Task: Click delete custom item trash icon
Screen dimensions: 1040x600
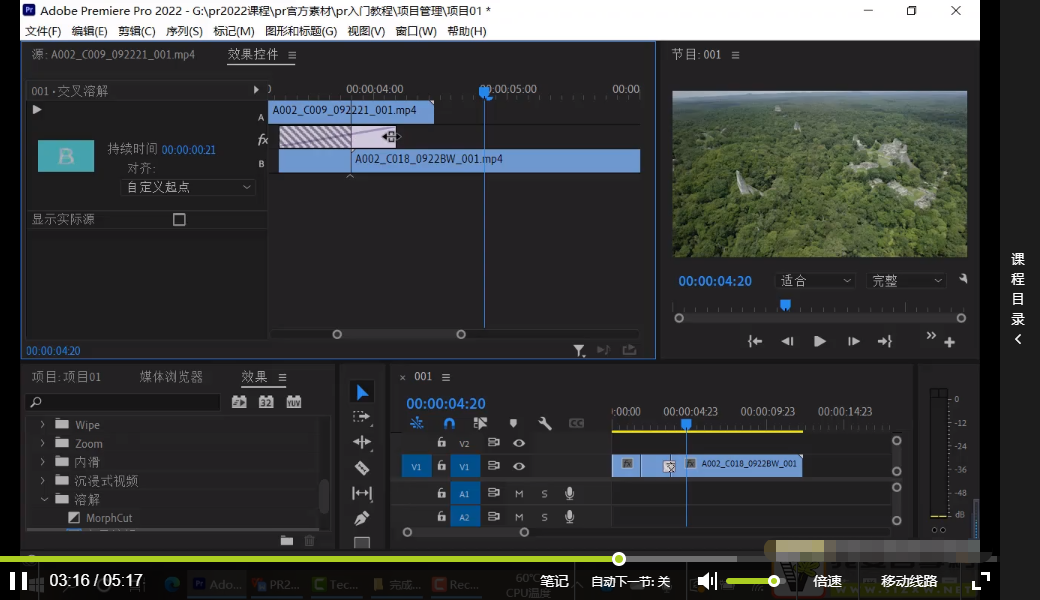Action: click(x=309, y=541)
